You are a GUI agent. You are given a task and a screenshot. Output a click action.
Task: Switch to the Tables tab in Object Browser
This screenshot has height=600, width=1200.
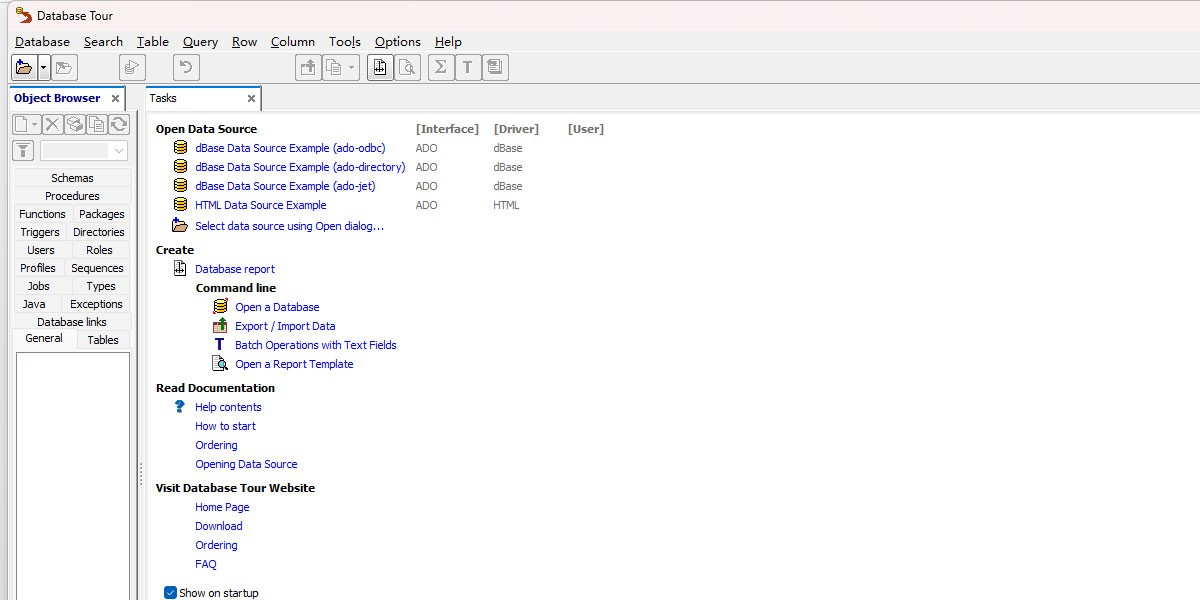(x=103, y=340)
